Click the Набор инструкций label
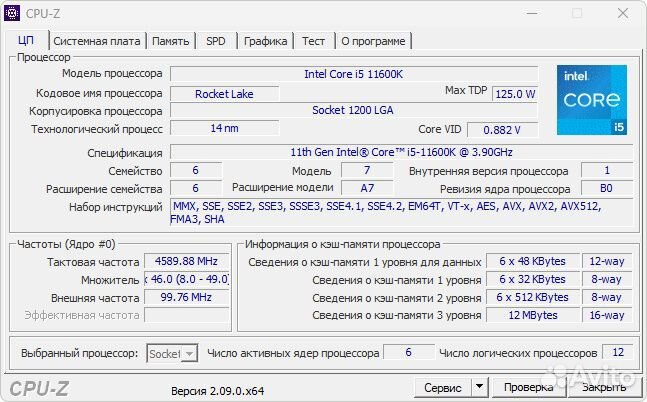Image resolution: width=647 pixels, height=402 pixels. pyautogui.click(x=116, y=207)
